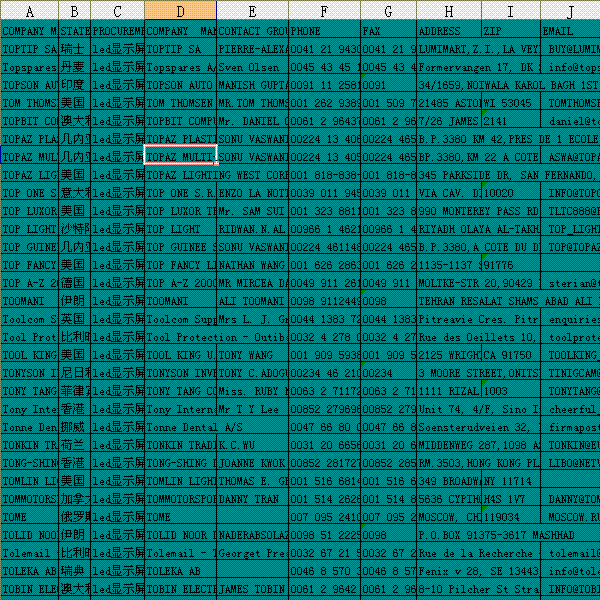
Task: Select column C header
Action: tap(117, 11)
